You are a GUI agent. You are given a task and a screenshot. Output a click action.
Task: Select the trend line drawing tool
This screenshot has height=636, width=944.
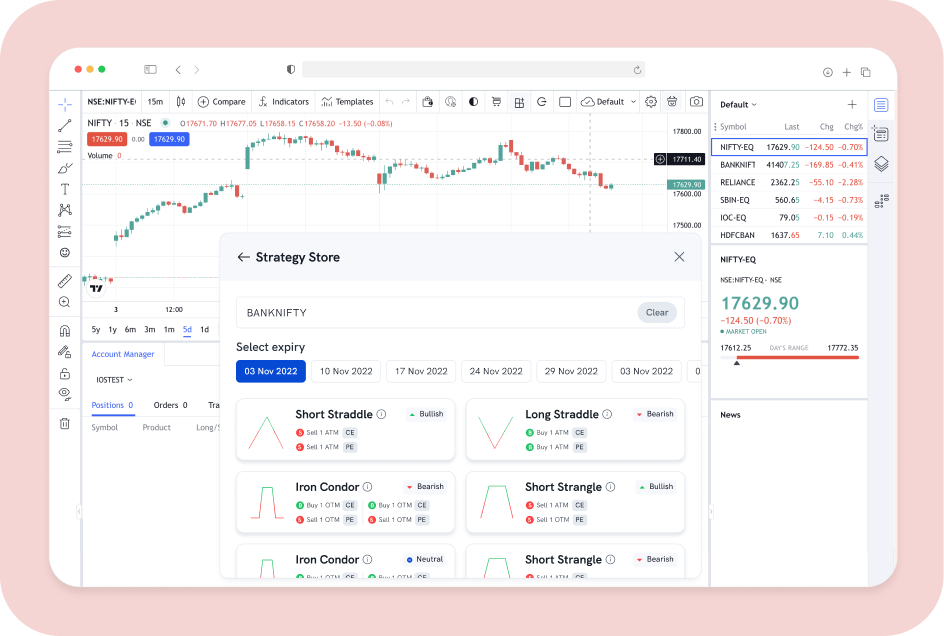(x=65, y=125)
